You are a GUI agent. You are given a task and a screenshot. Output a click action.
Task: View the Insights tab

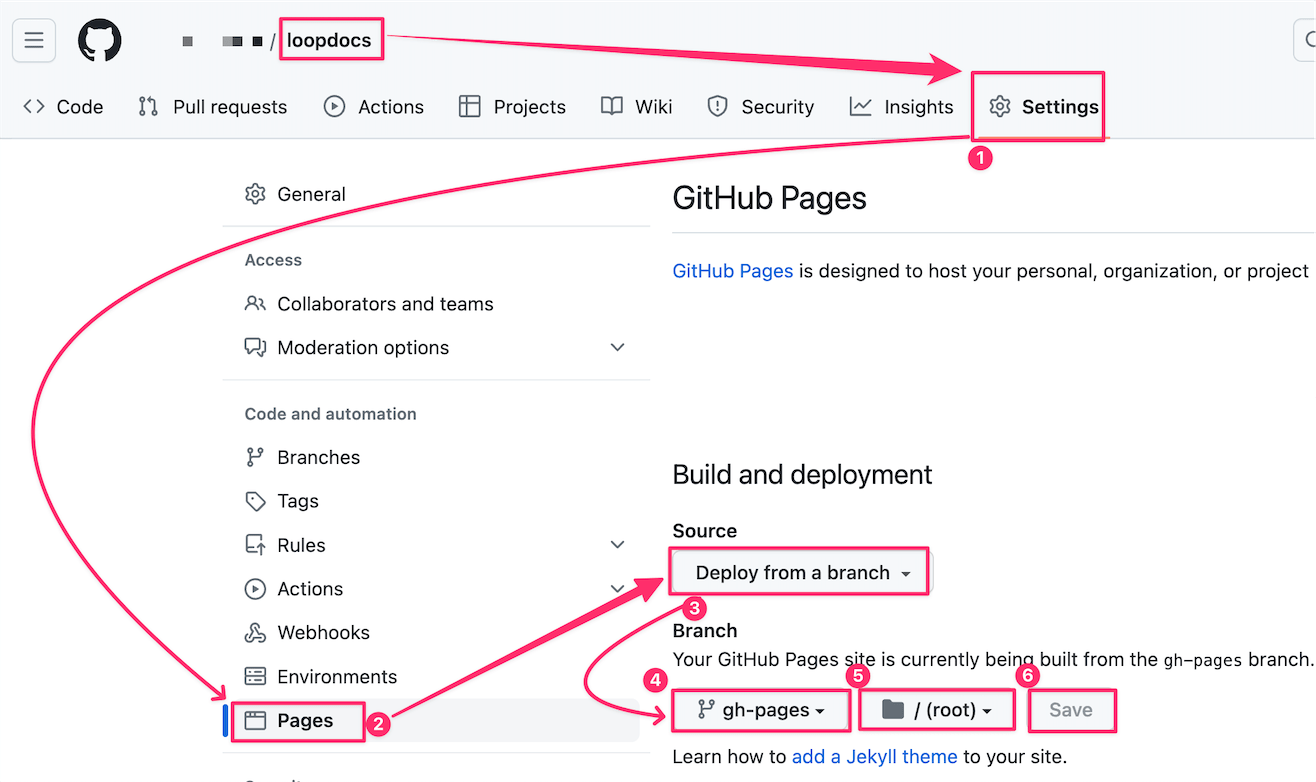tap(902, 107)
